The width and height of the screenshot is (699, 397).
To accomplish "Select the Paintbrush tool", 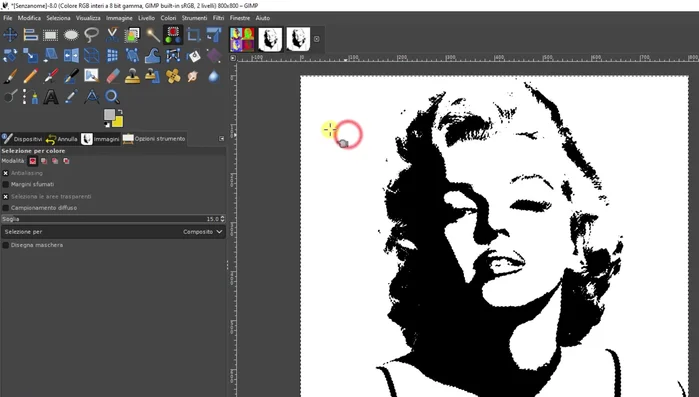I will 10,76.
